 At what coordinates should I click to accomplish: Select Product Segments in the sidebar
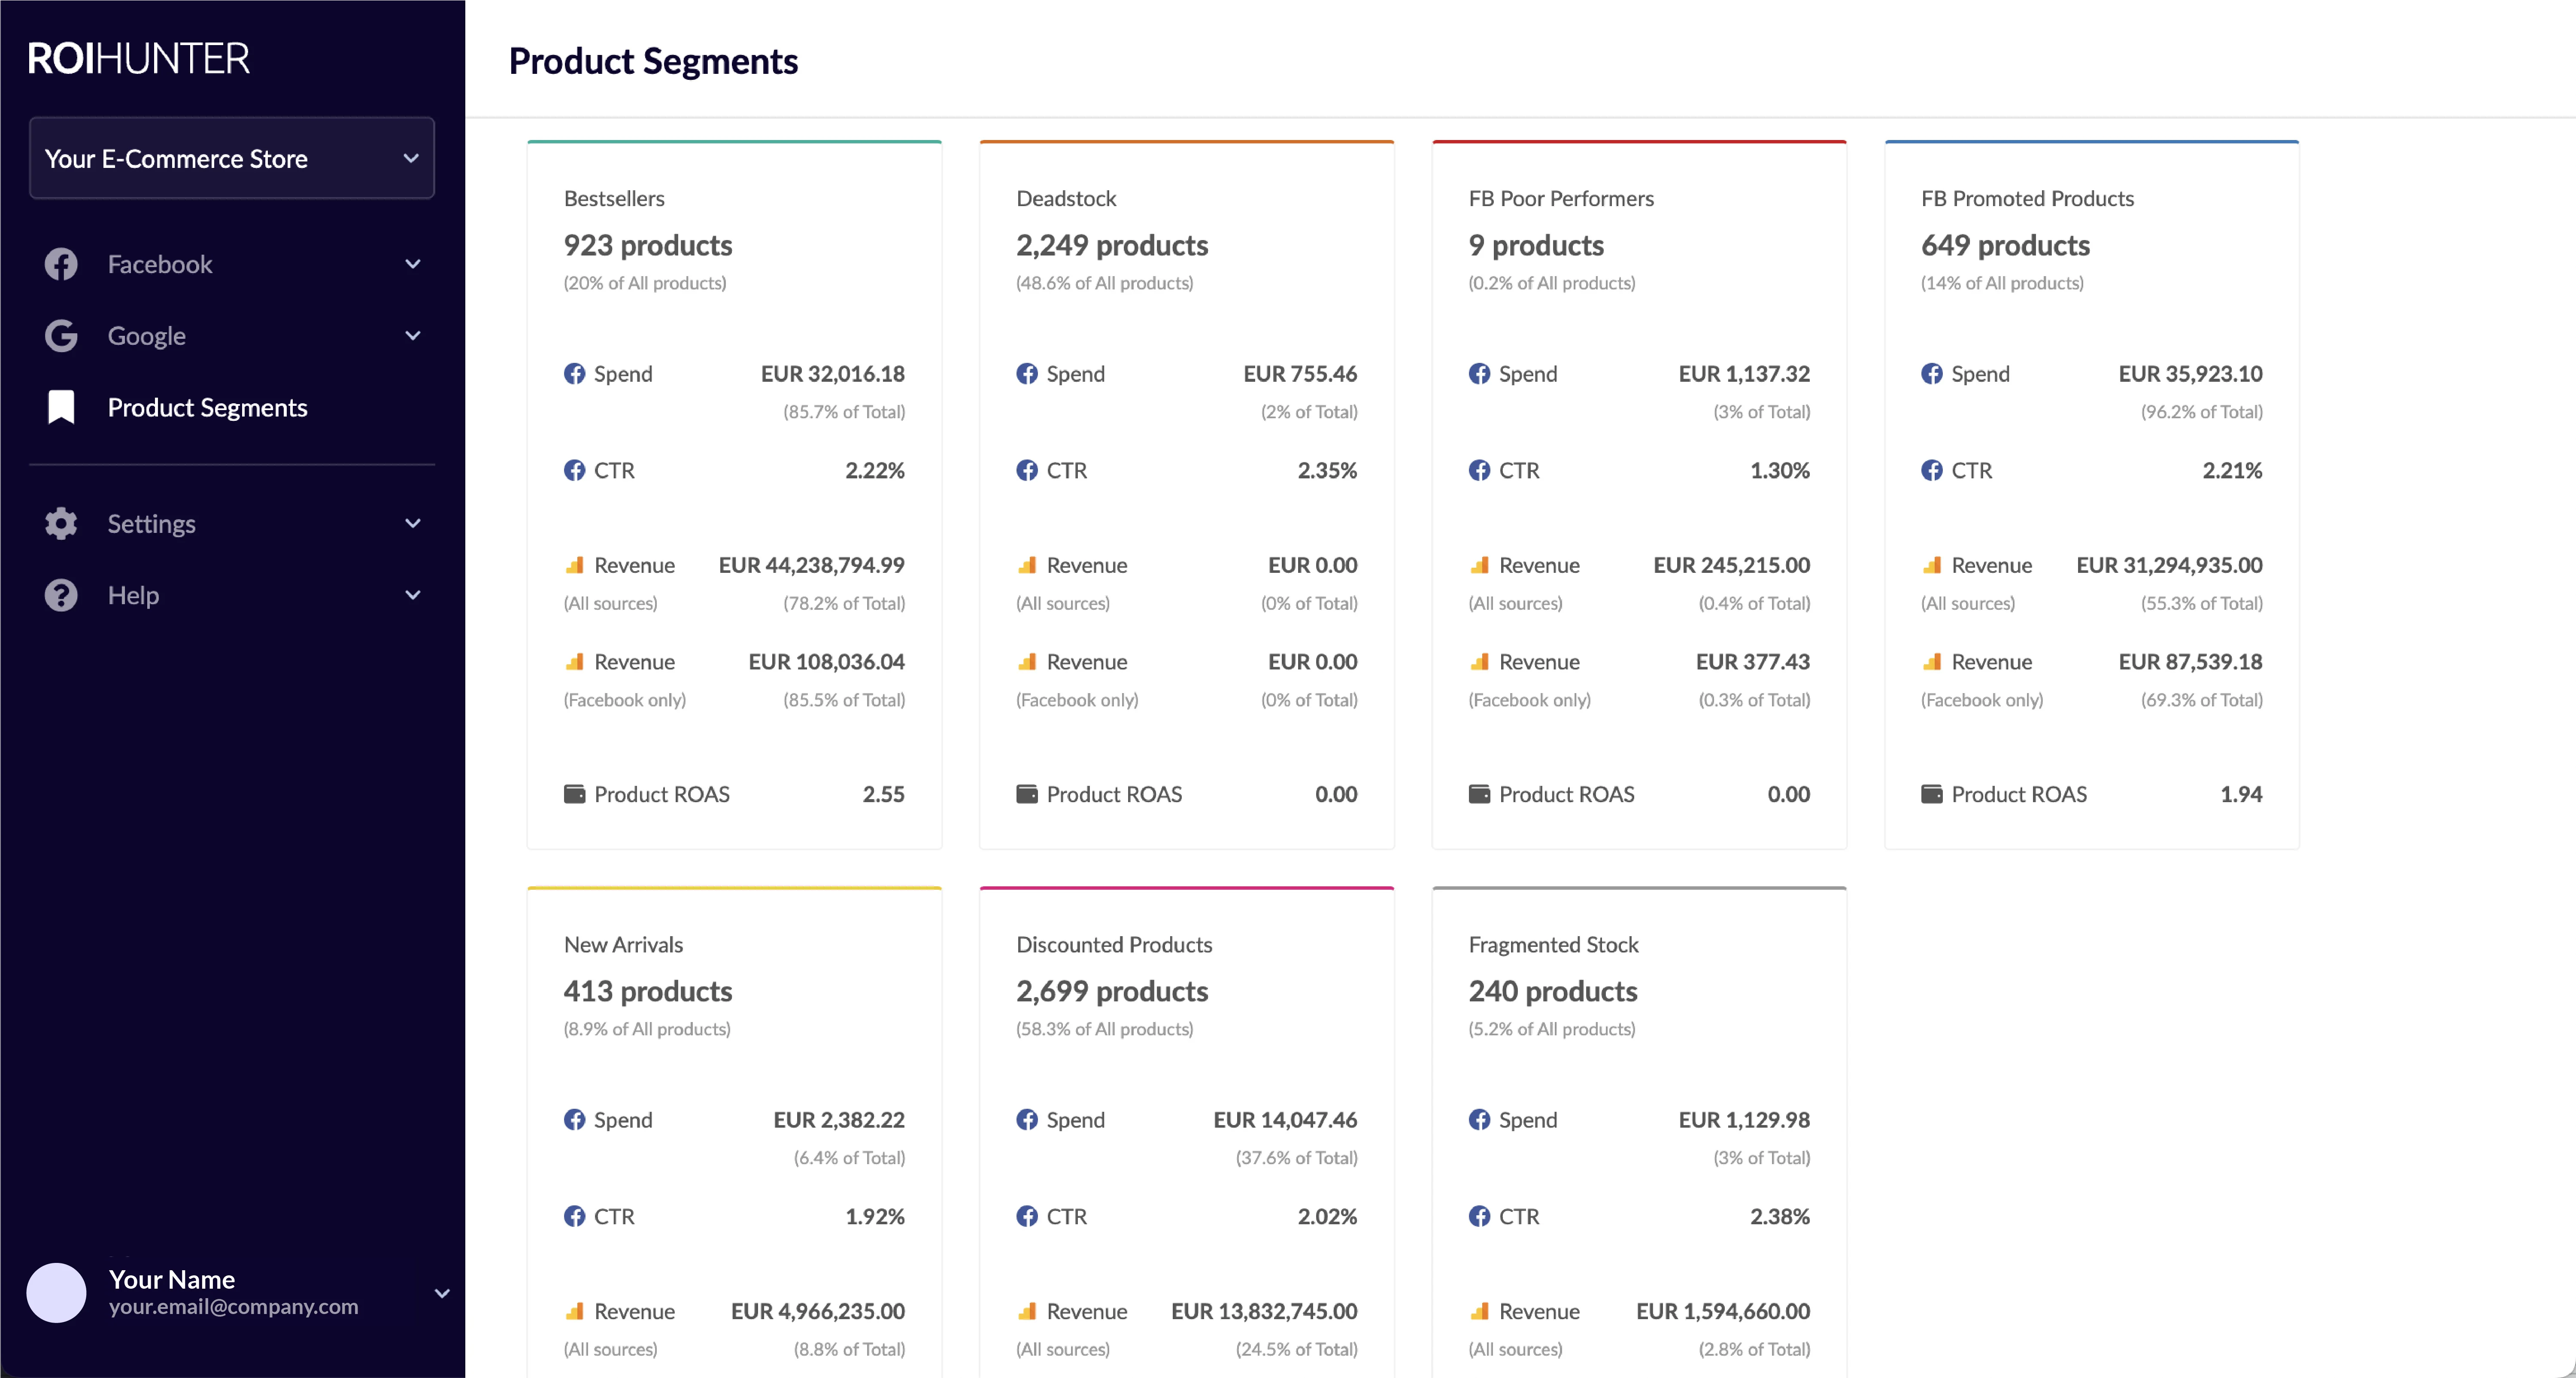(x=207, y=407)
